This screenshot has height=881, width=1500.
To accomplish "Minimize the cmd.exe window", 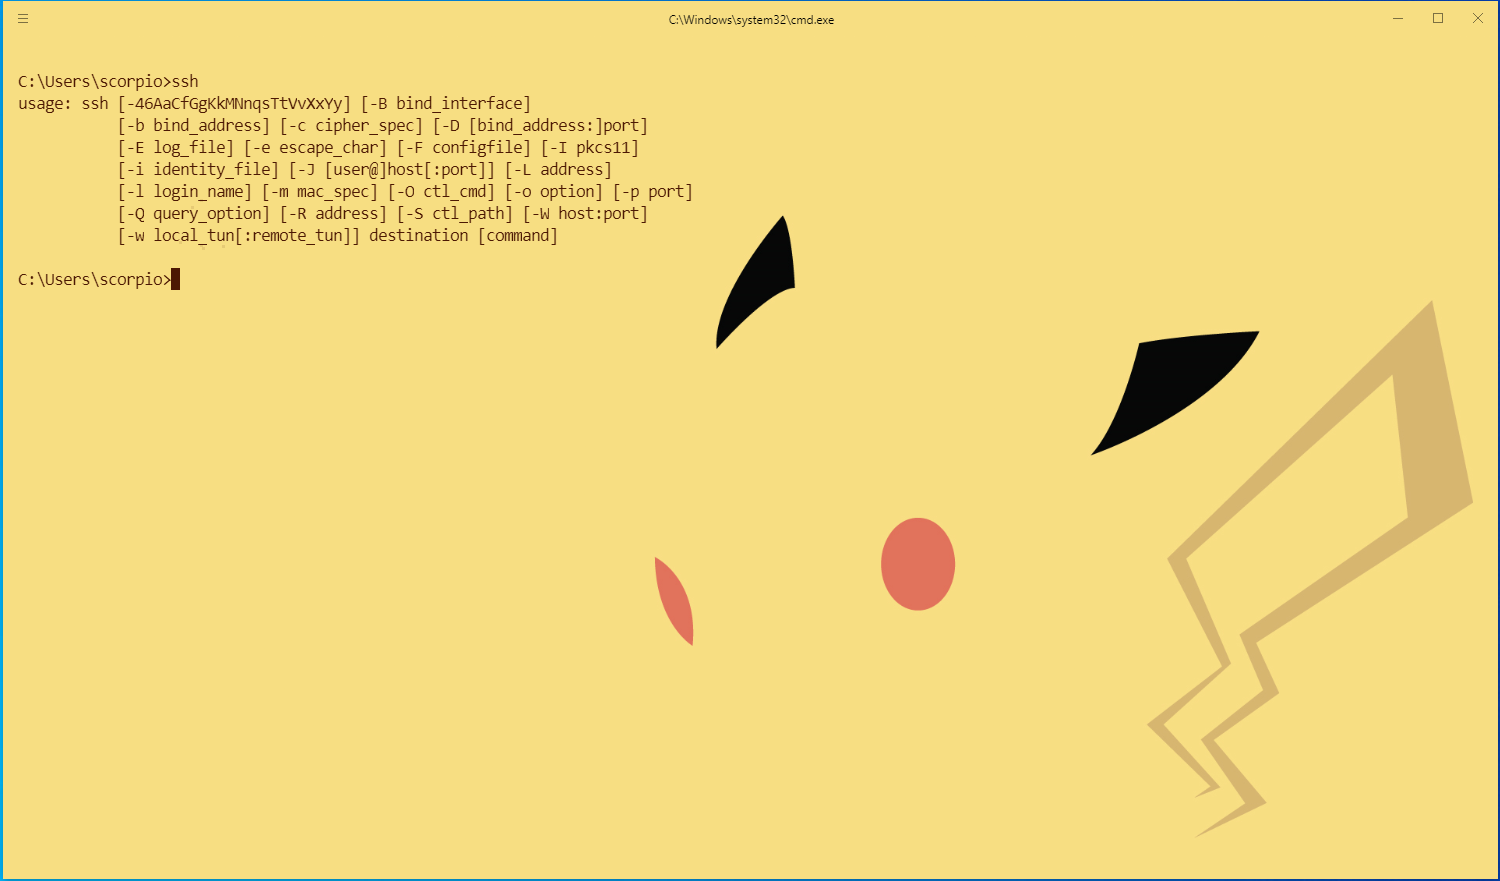I will click(1398, 19).
